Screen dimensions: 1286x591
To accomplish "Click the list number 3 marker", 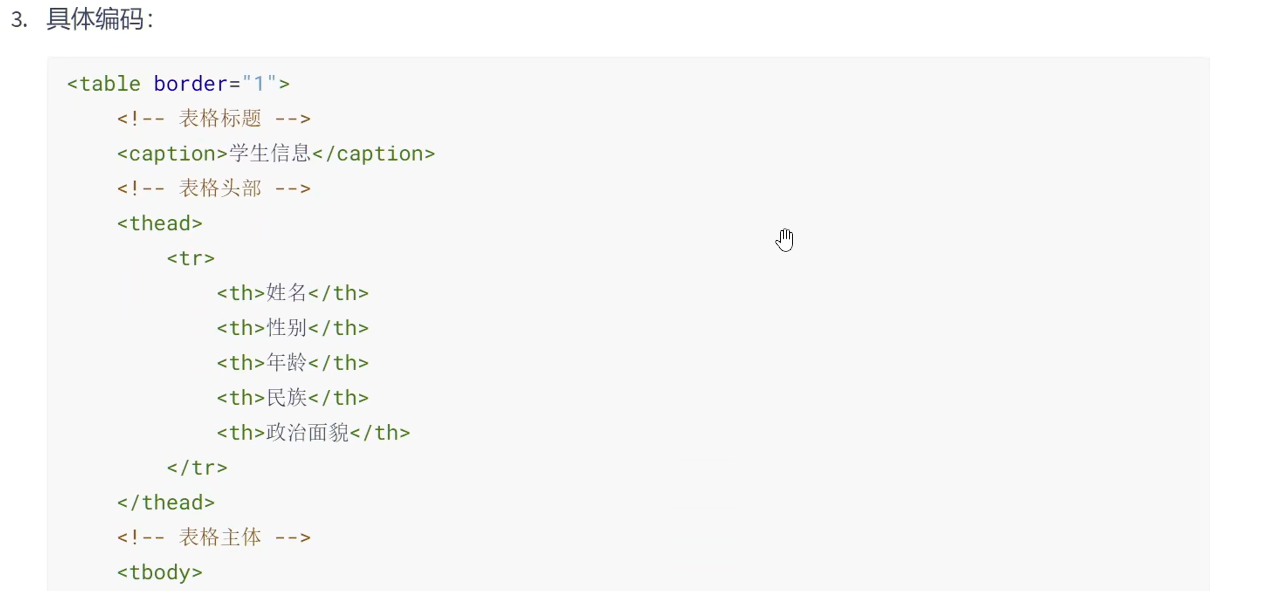I will coord(18,21).
